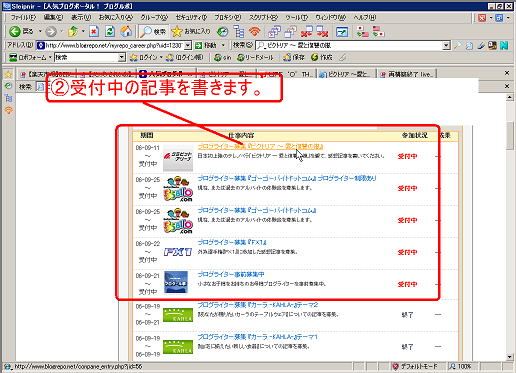Open the ブログライター事前募集中 link
Image resolution: width=516 pixels, height=373 pixels.
(x=231, y=274)
